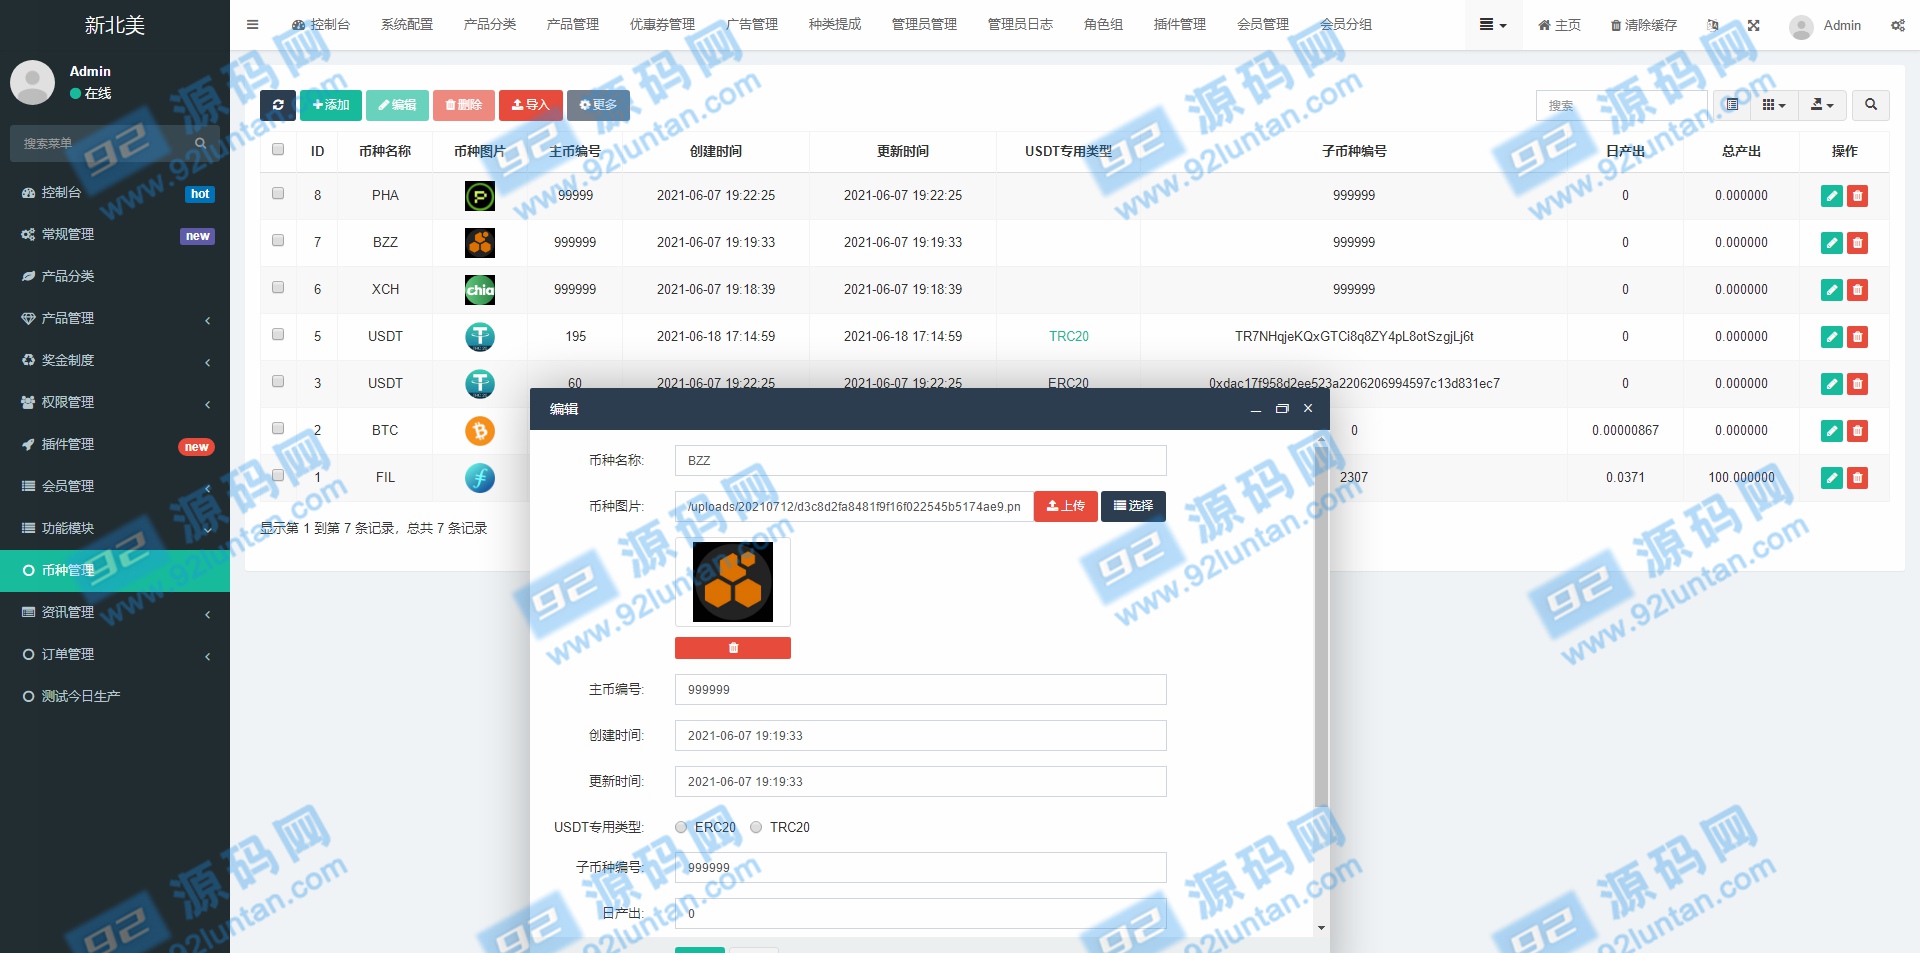Open the 更多 dropdown button
1920x953 pixels.
coord(598,105)
